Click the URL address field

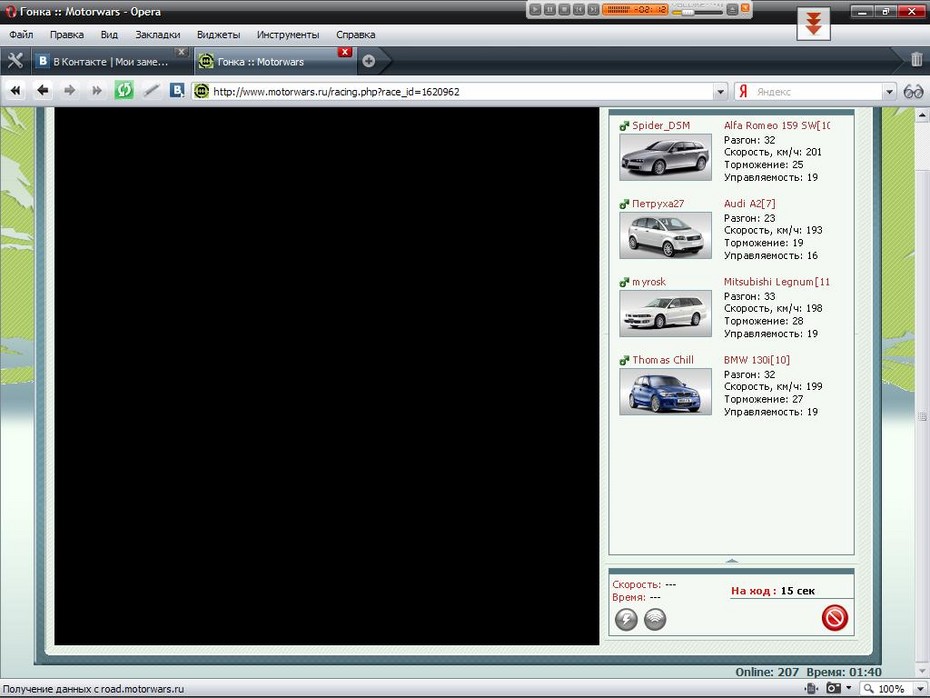tap(461, 92)
